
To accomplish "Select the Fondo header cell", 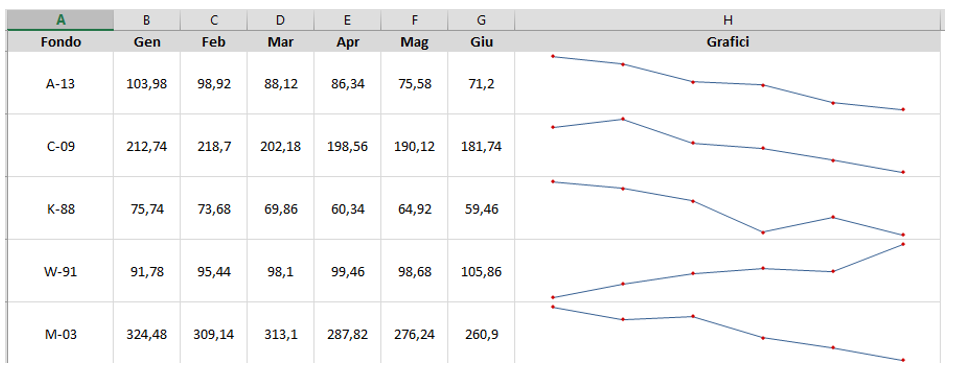I will [x=60, y=42].
